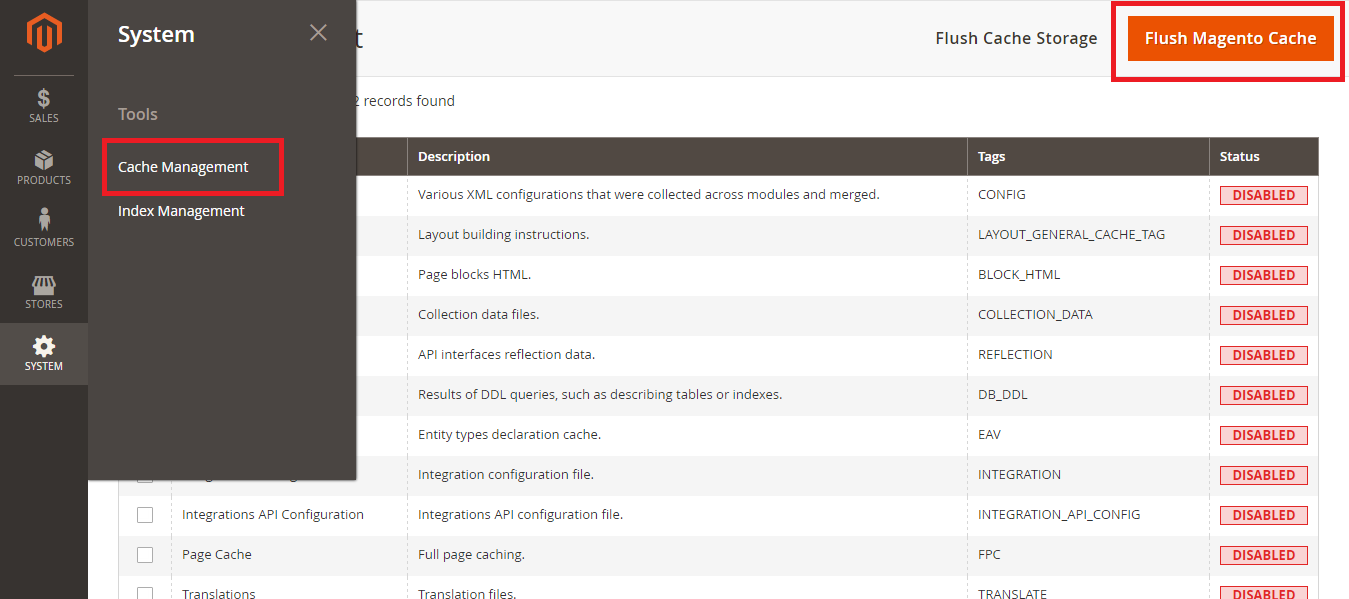This screenshot has height=599, width=1349.
Task: Click the DISABLED badge for FPC
Action: pos(1263,555)
